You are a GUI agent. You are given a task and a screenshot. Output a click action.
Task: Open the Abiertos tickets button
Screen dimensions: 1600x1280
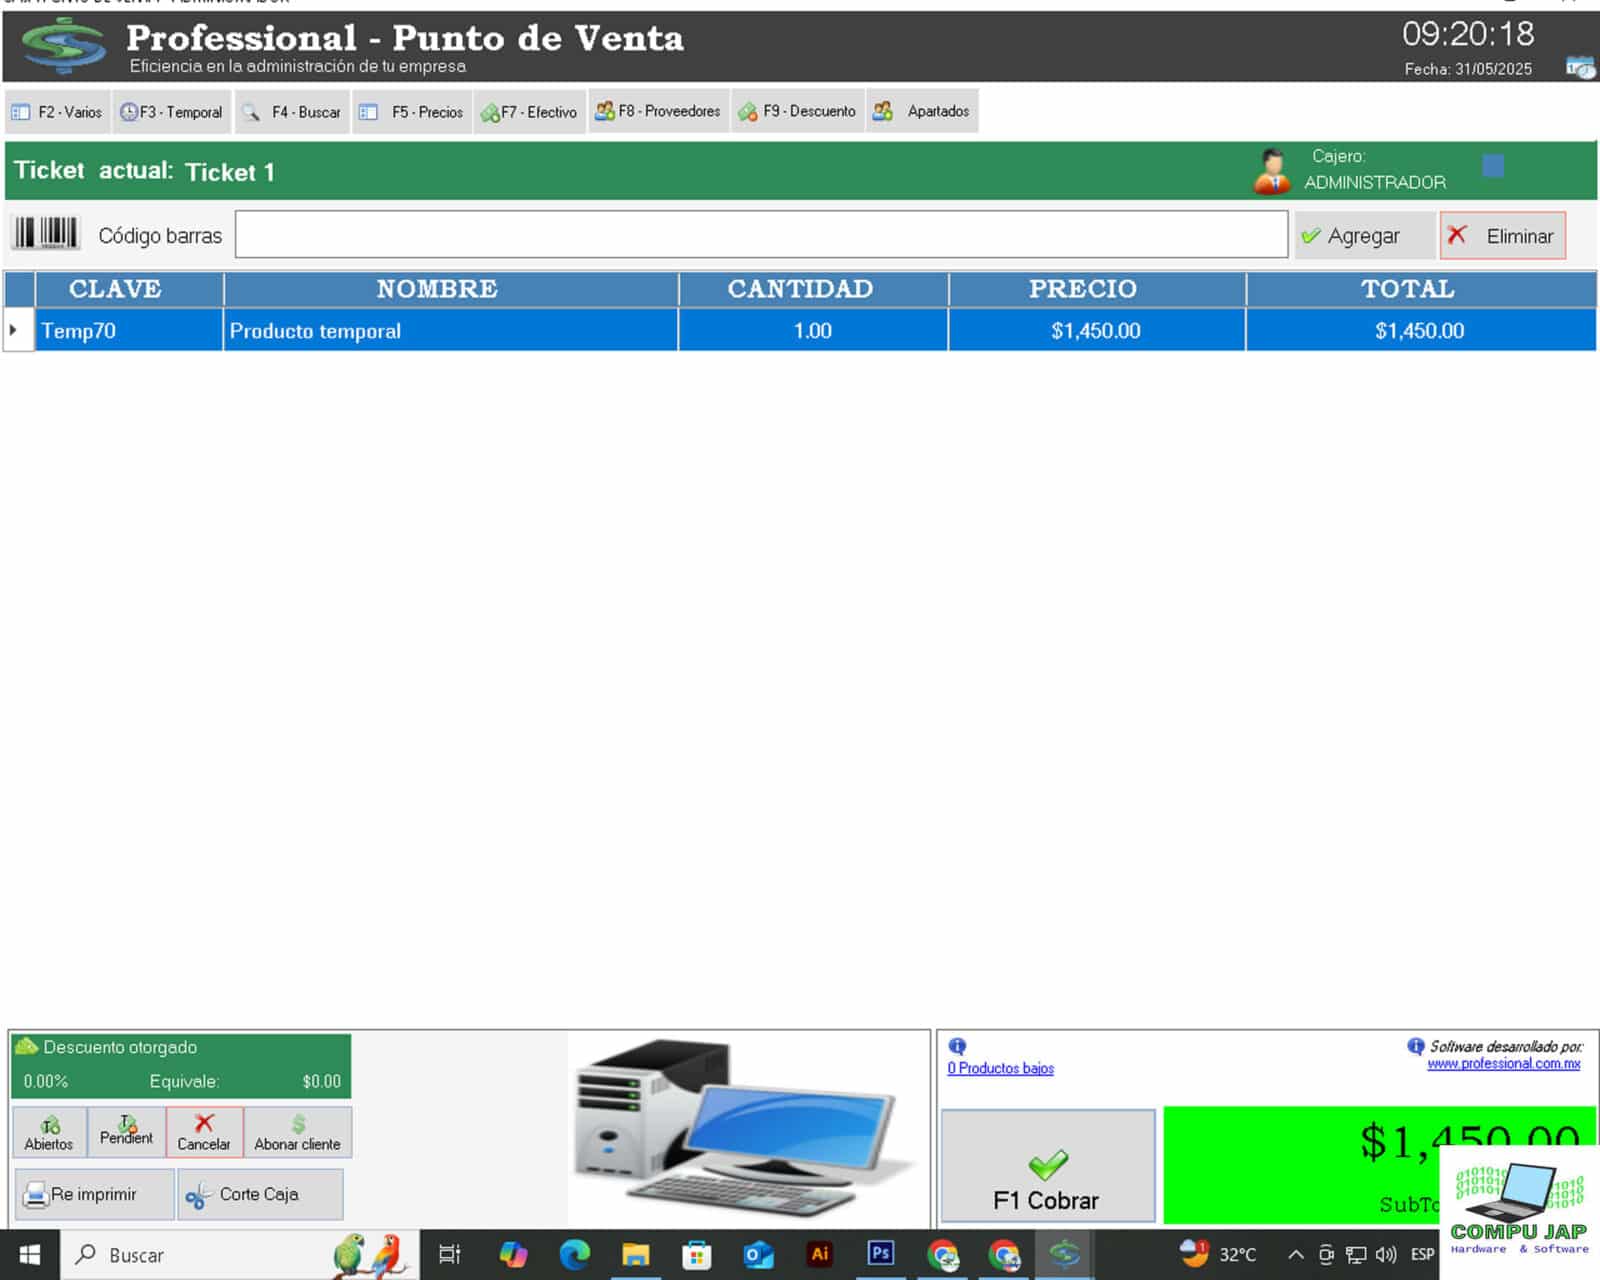pyautogui.click(x=49, y=1132)
